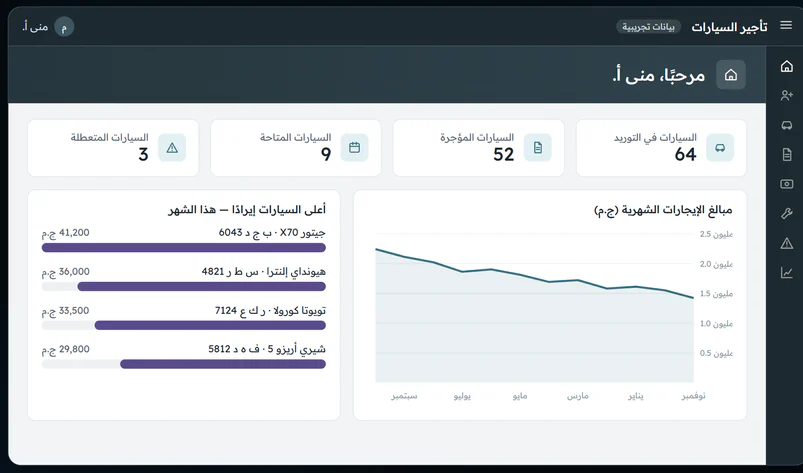Click the revenue bar for شيري أريزو 5

point(223,364)
